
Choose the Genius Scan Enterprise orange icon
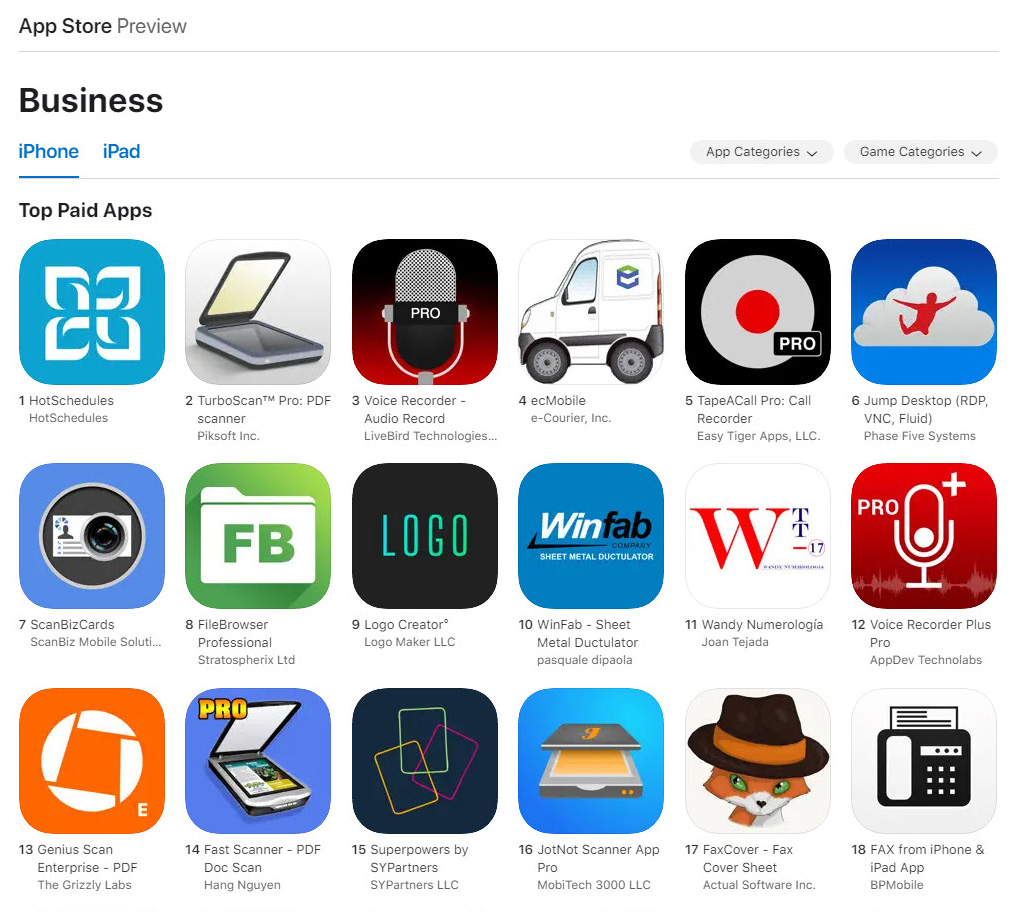(x=92, y=761)
